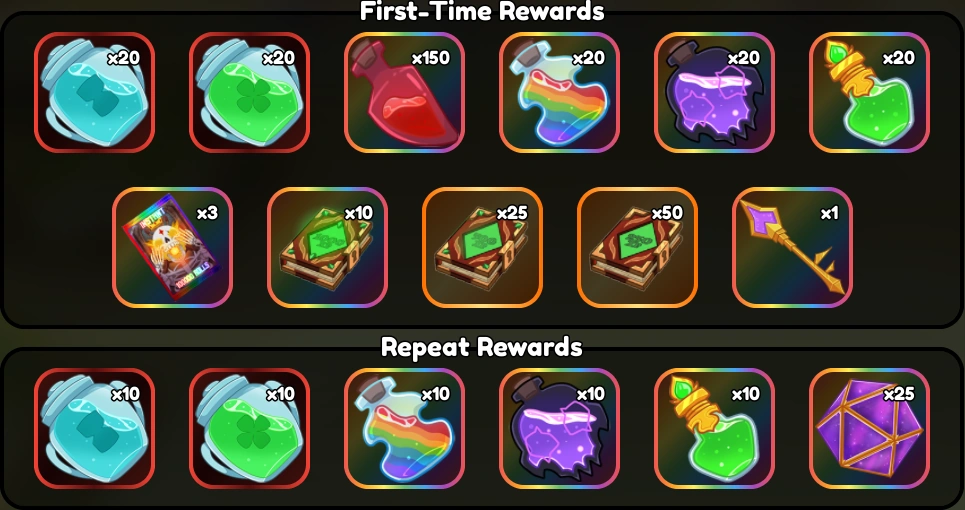Click first-time purple cauldron potion x20

tap(715, 92)
